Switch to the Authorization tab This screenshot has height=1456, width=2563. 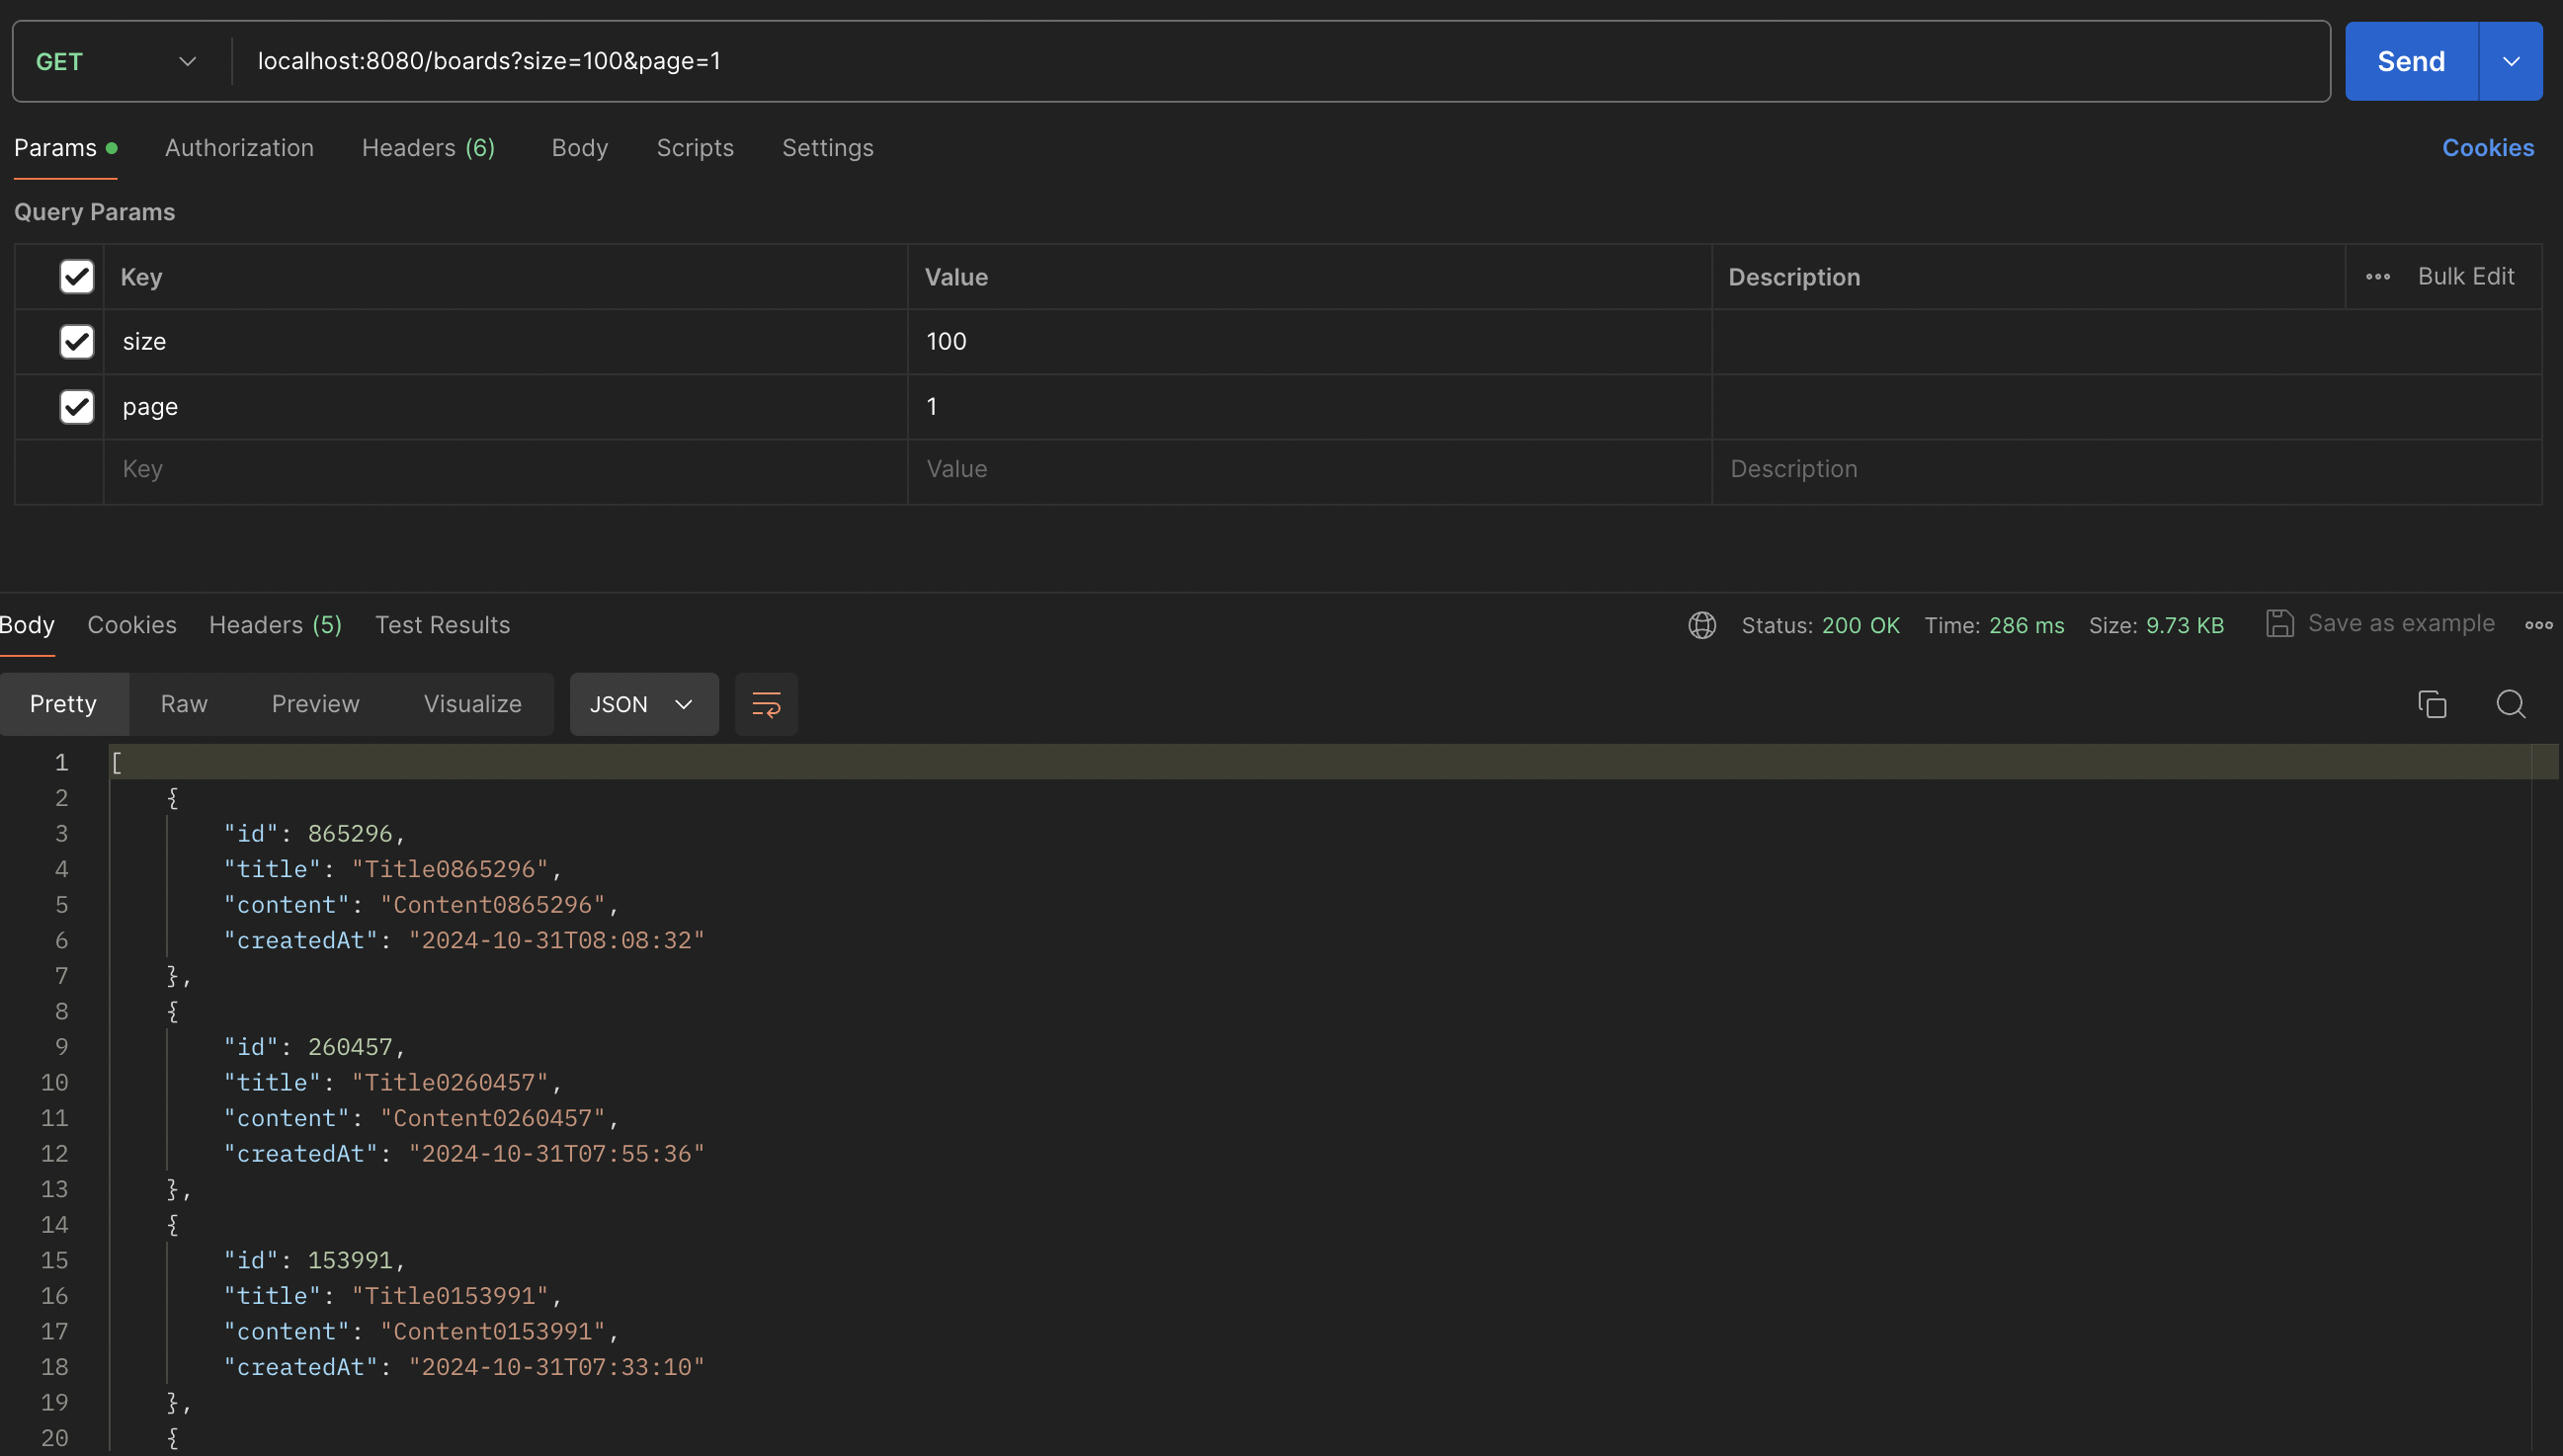pyautogui.click(x=239, y=148)
